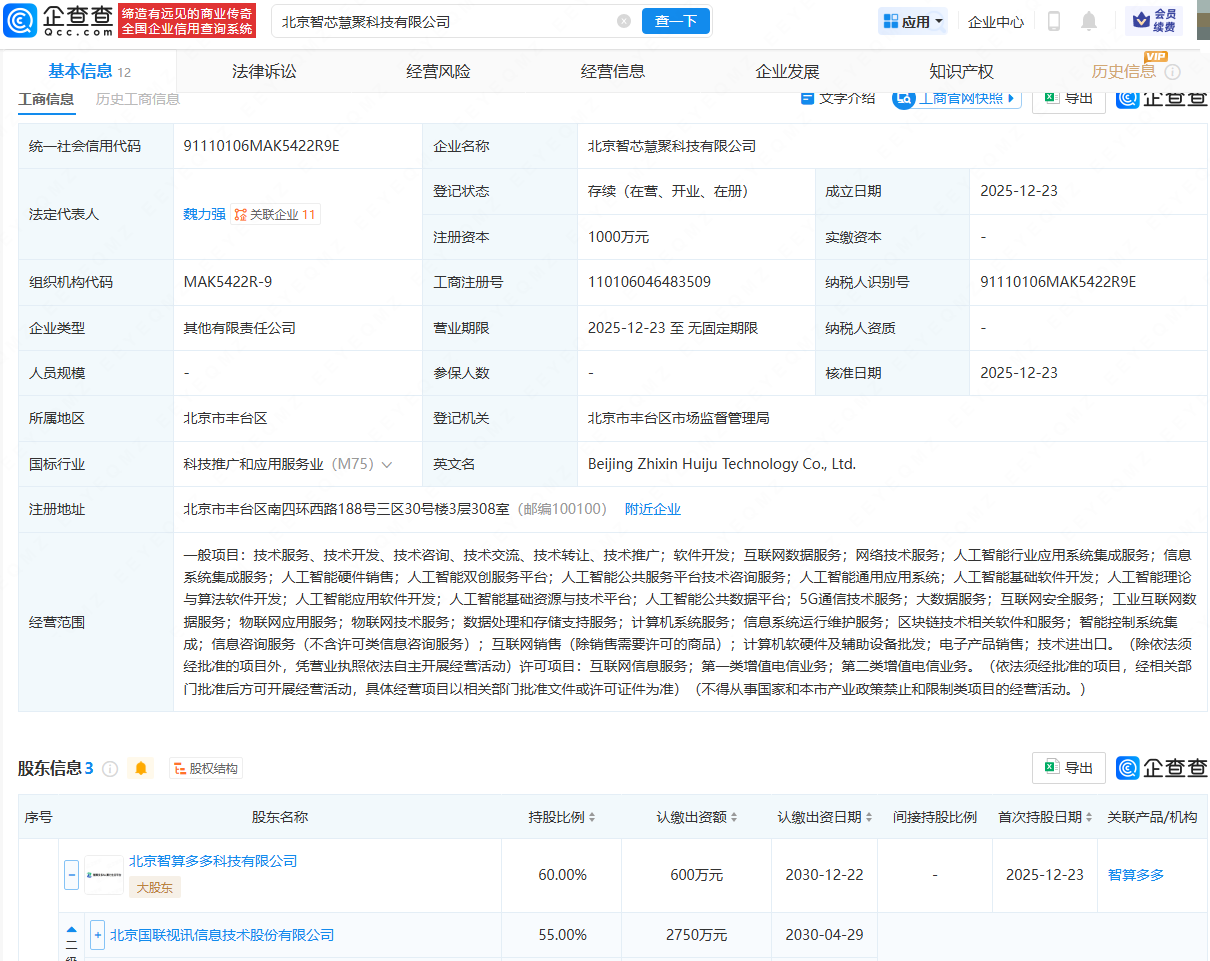This screenshot has height=961, width=1210.
Task: Open the 应用 dropdown menu
Action: (x=912, y=21)
